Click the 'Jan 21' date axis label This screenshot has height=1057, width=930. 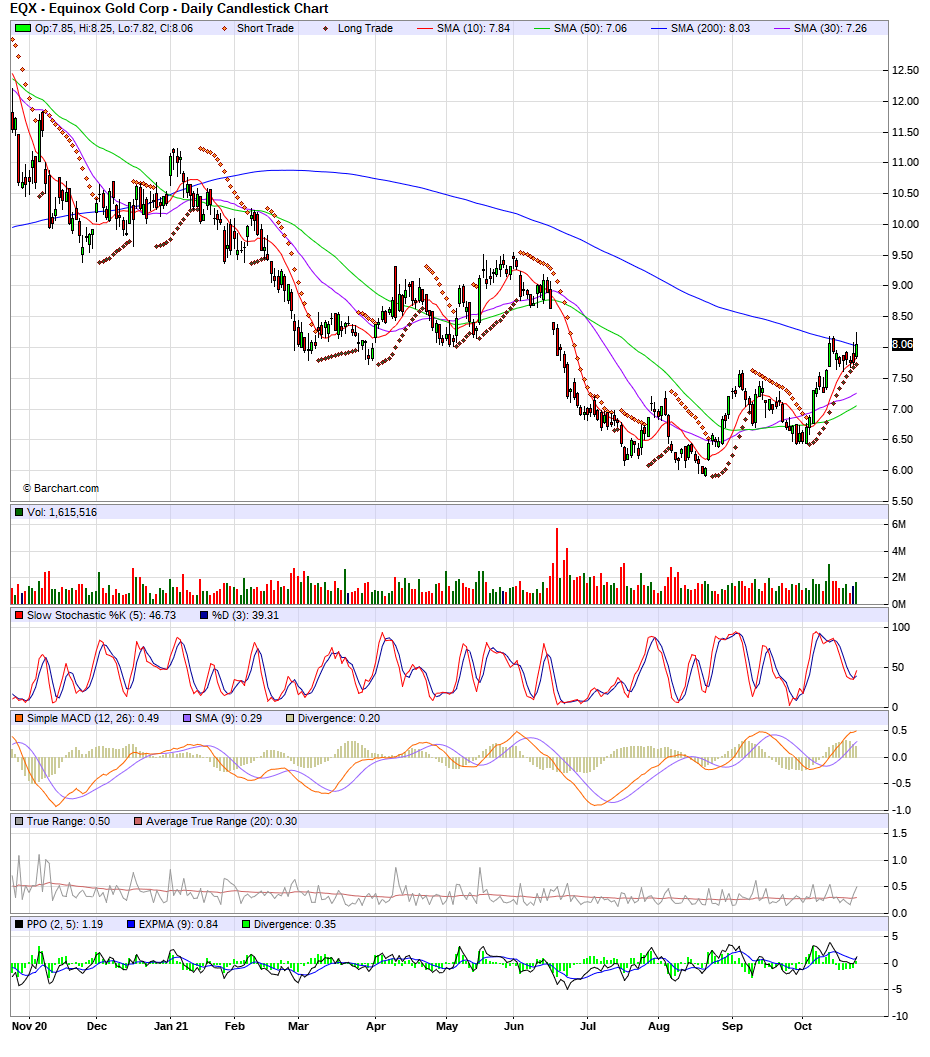tap(170, 1027)
